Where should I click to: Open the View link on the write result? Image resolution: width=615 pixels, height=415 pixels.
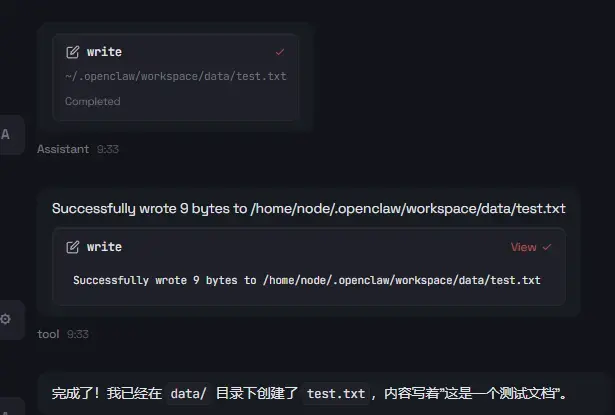[x=523, y=247]
